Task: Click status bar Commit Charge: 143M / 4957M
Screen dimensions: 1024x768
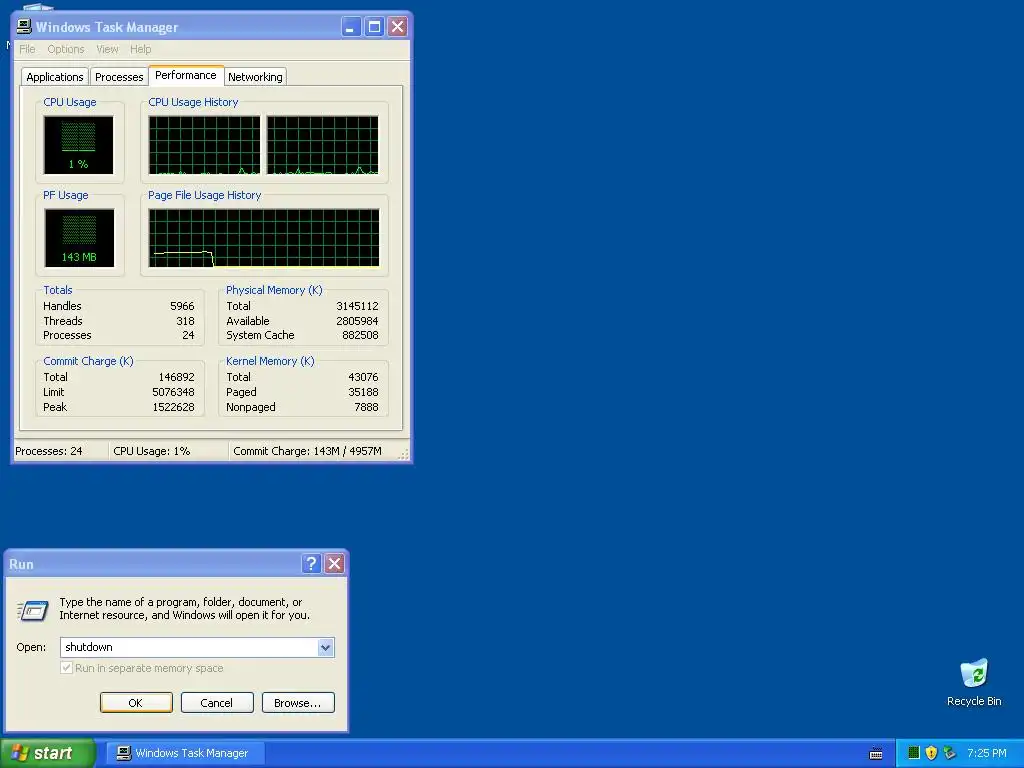Action: (308, 451)
